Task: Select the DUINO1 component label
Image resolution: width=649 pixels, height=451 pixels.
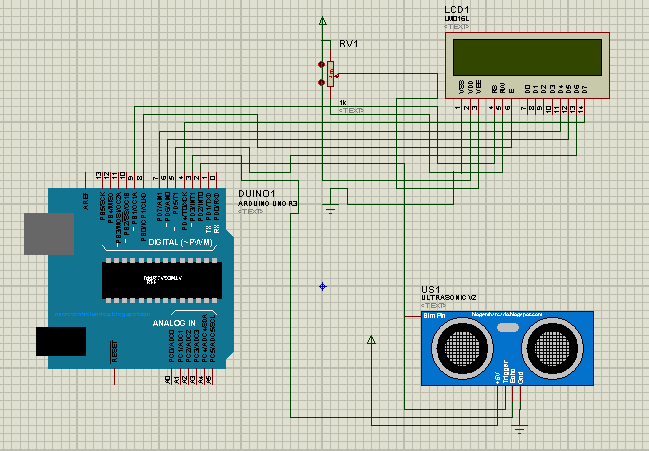Action: (258, 193)
